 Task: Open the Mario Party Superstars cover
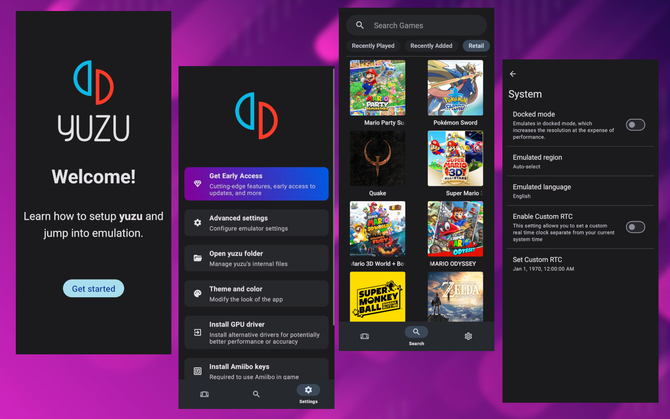[x=377, y=88]
